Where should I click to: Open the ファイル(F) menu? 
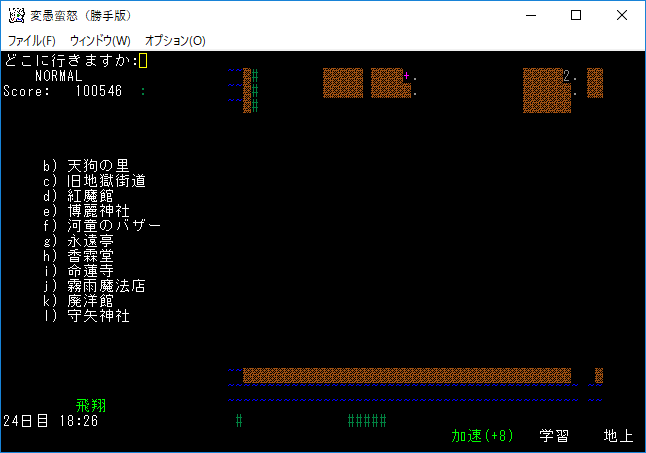pos(31,41)
